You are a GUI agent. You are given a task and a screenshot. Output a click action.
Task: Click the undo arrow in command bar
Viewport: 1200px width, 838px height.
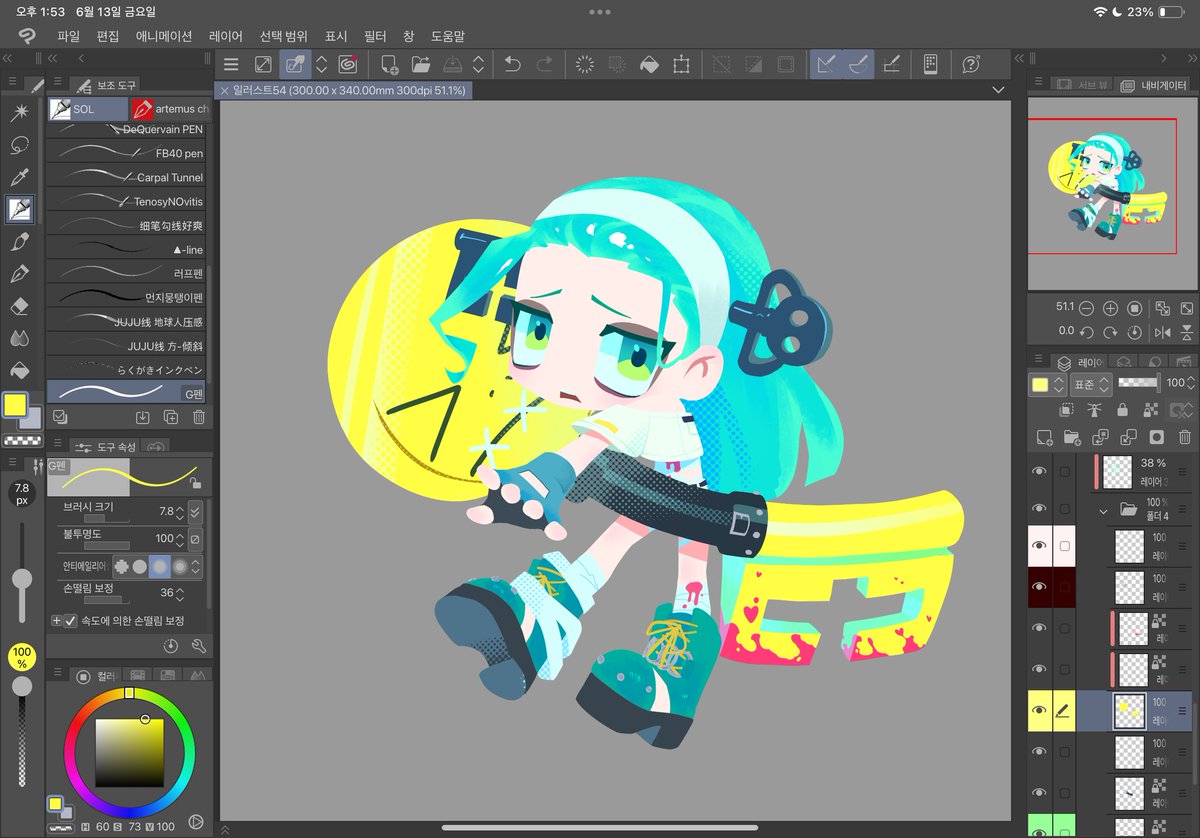[x=512, y=65]
